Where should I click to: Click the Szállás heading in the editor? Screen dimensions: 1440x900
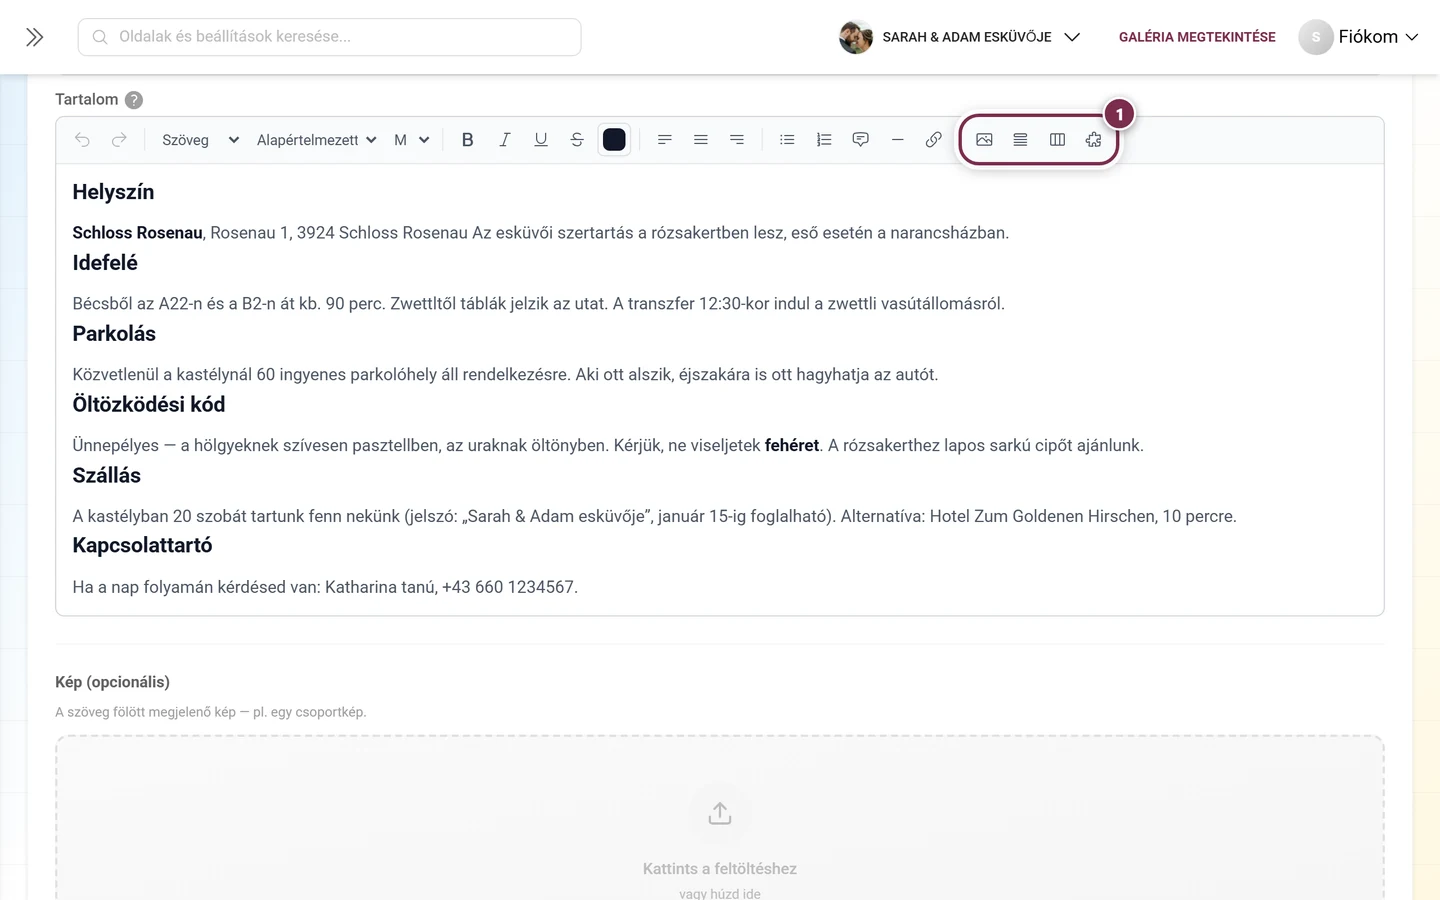coord(107,476)
